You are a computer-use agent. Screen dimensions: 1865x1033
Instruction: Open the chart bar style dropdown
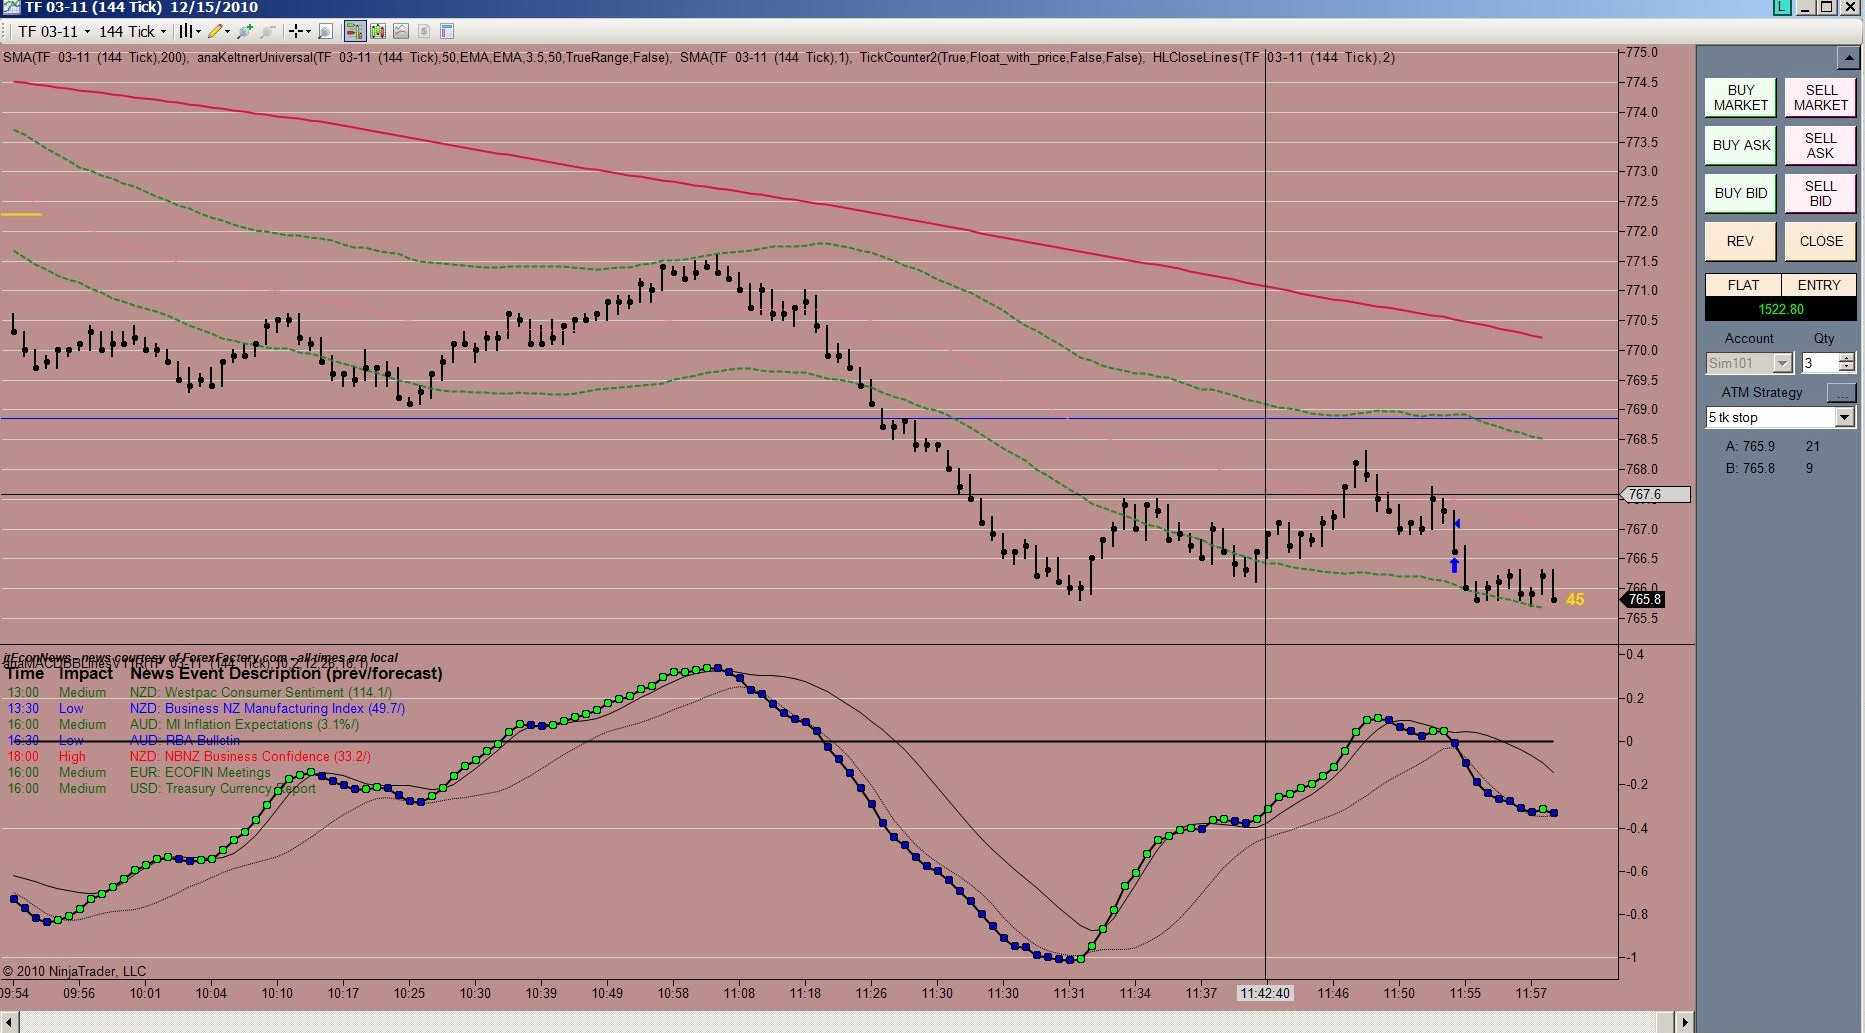[190, 31]
